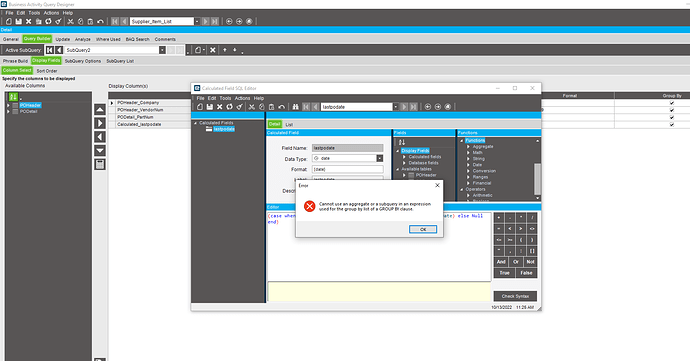Click the Check Syntax button
The height and width of the screenshot is (361, 690).
click(x=515, y=296)
